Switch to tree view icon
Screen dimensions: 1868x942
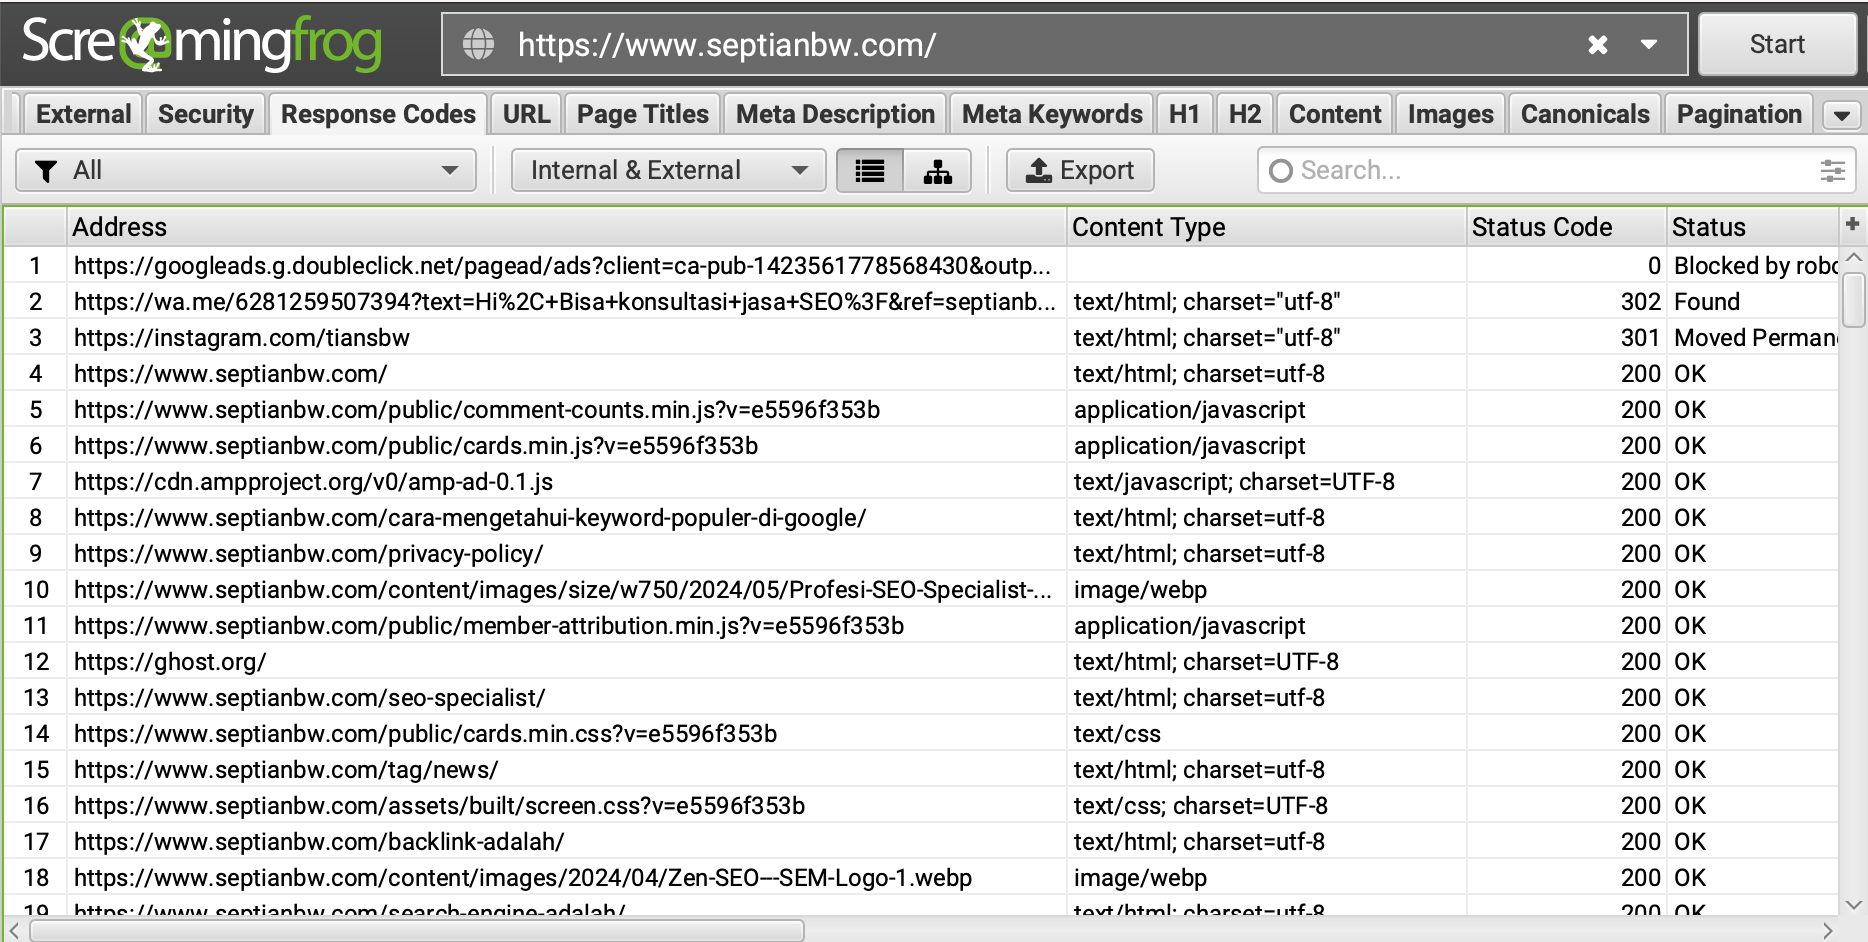point(937,171)
